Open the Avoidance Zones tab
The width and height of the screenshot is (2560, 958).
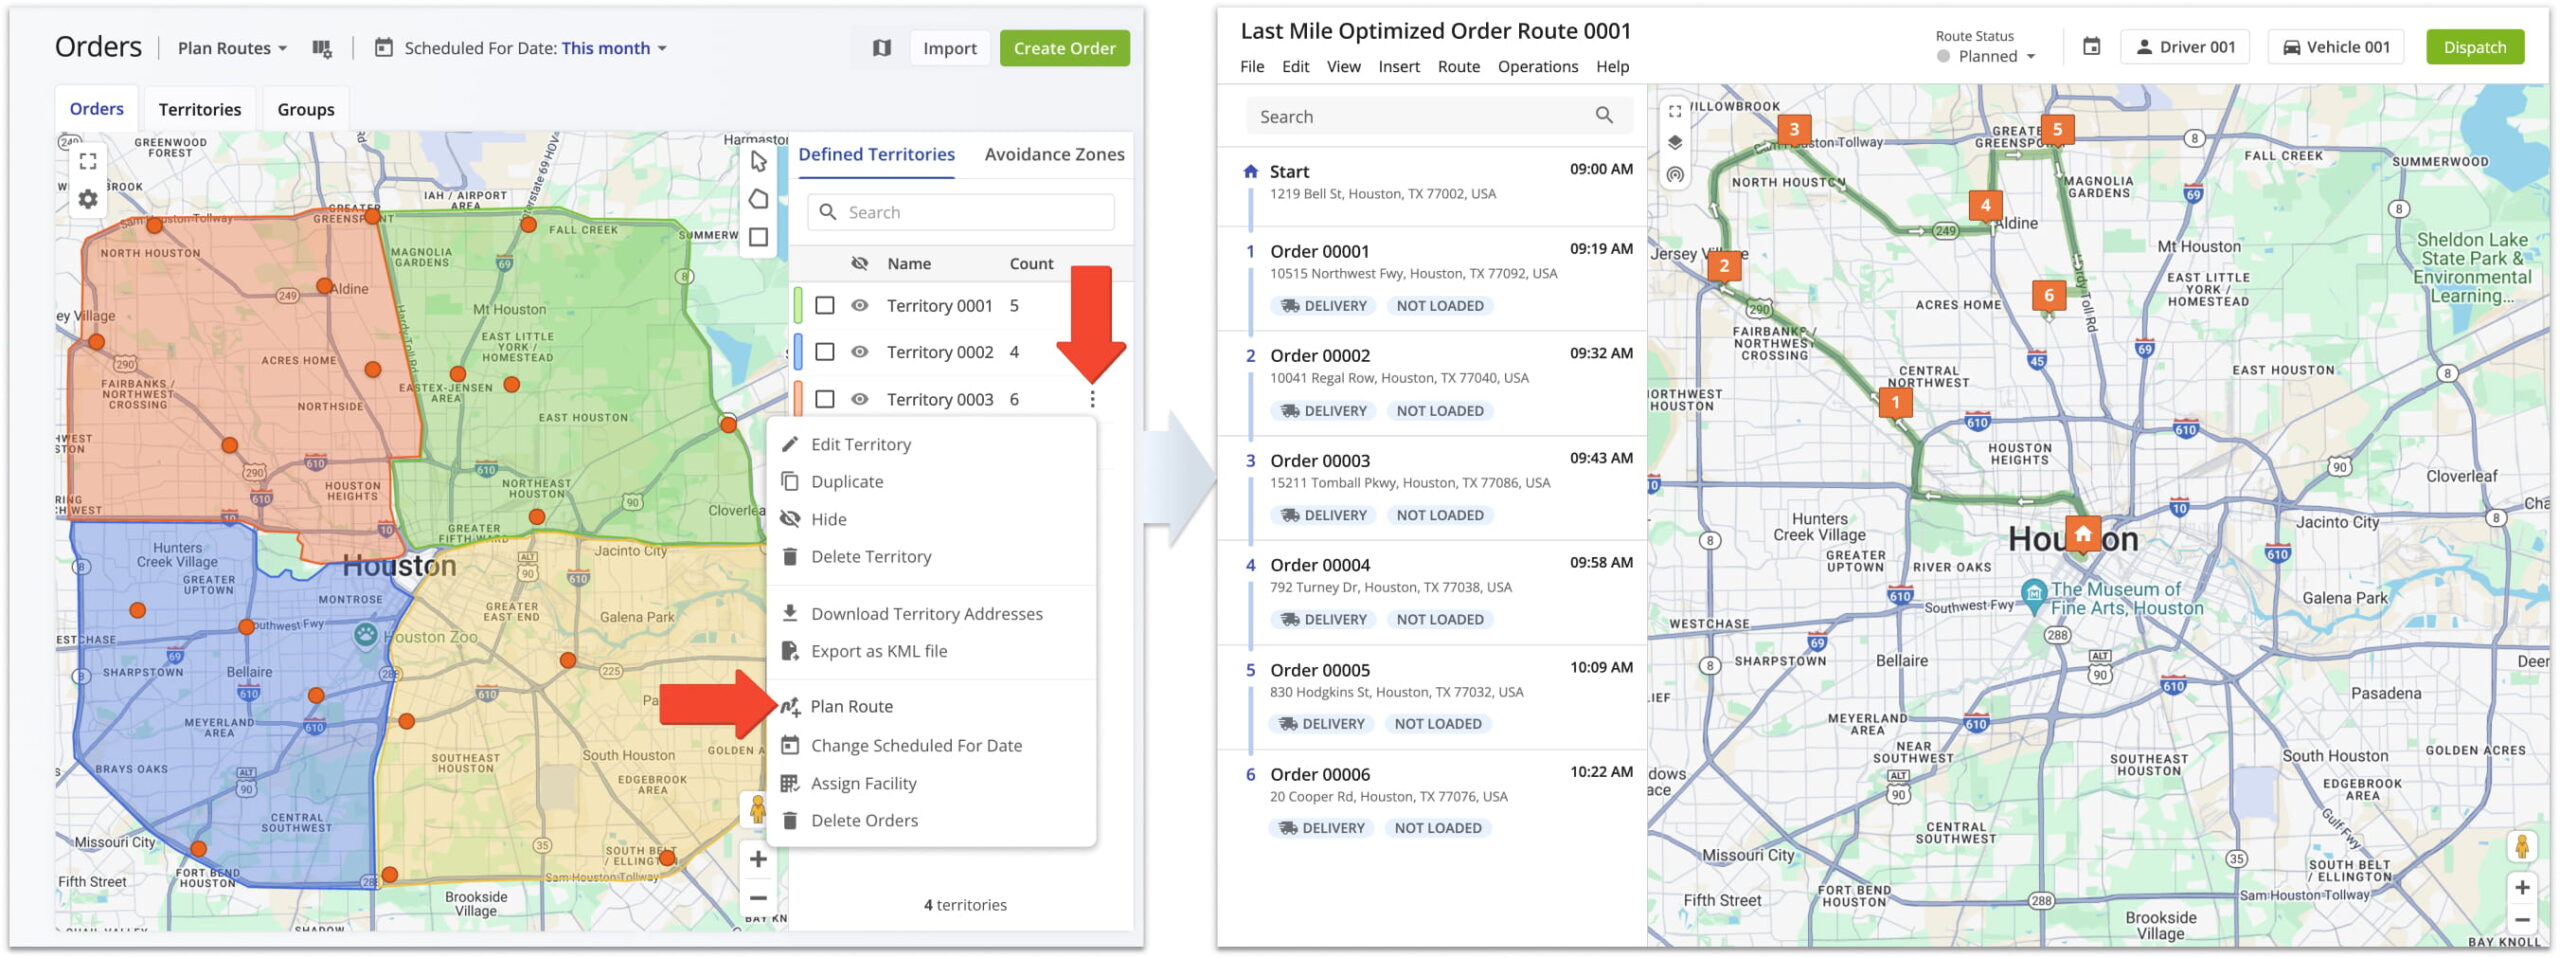(x=1054, y=155)
